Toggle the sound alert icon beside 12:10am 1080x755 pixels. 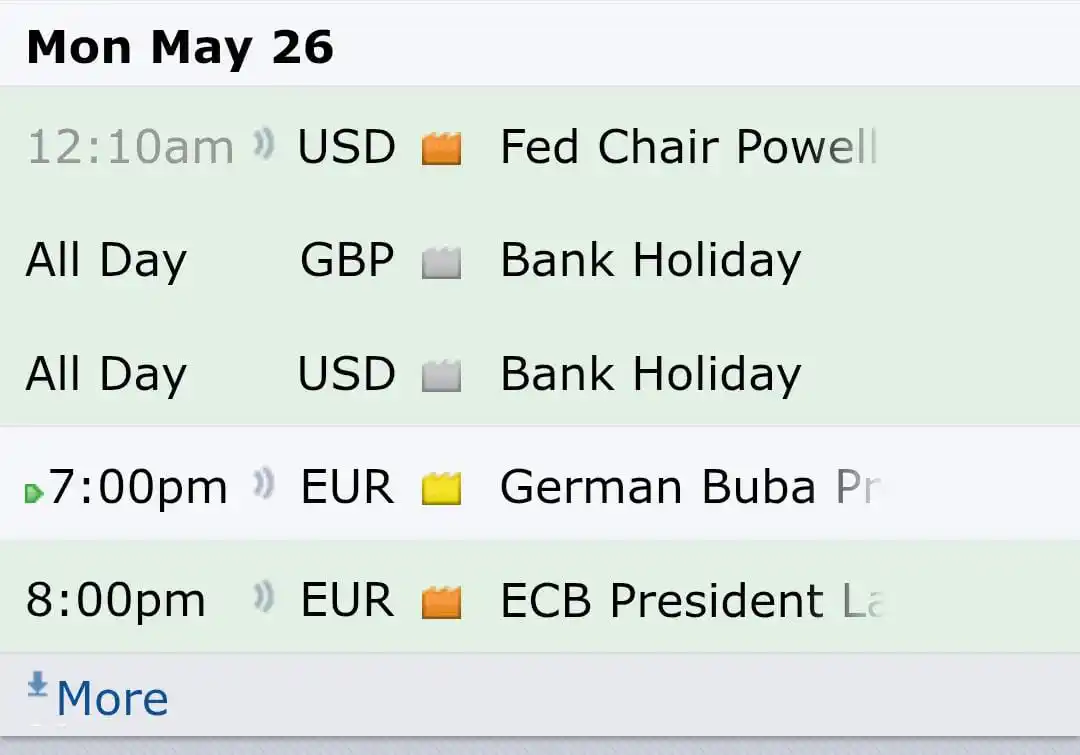[x=263, y=144]
